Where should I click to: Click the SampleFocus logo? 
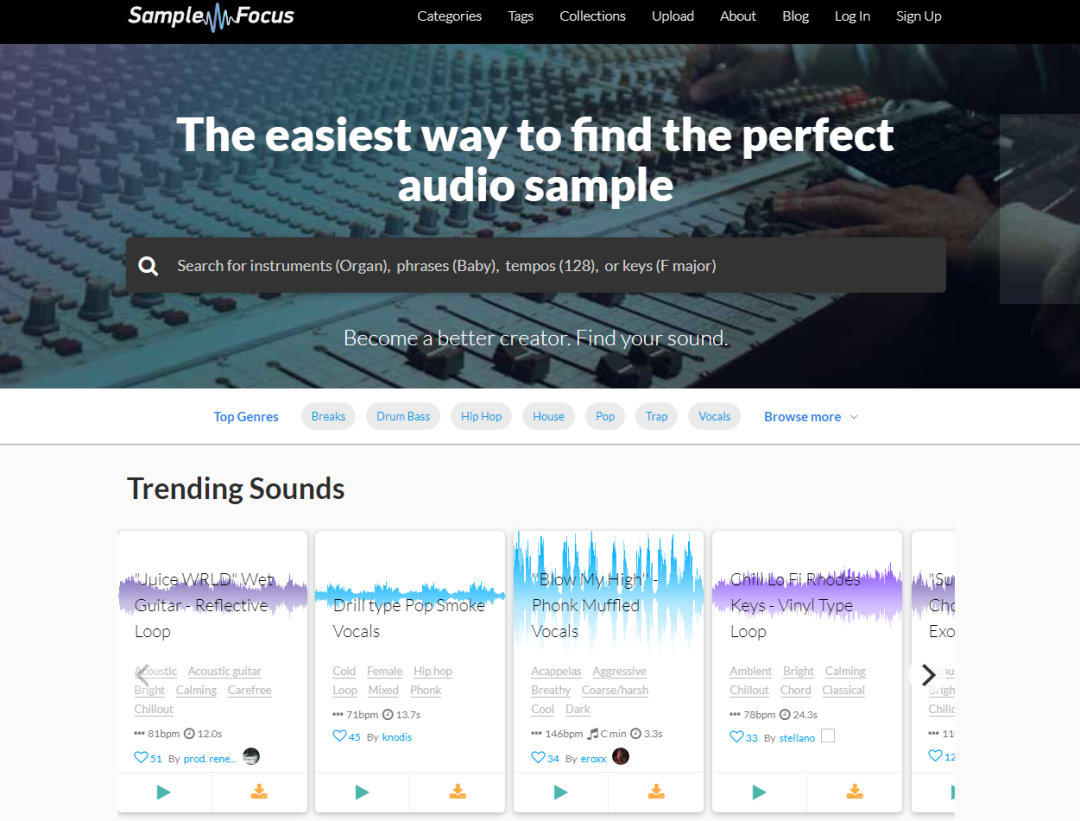211,16
